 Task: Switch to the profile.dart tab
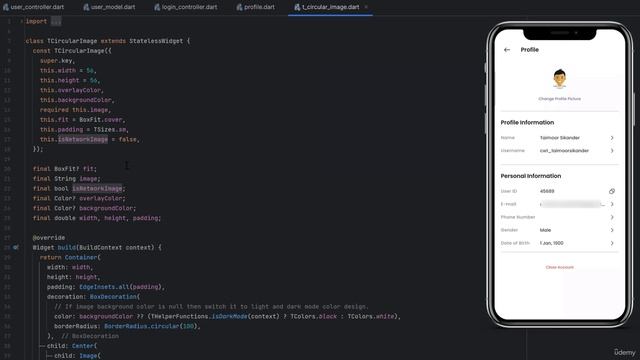click(256, 7)
